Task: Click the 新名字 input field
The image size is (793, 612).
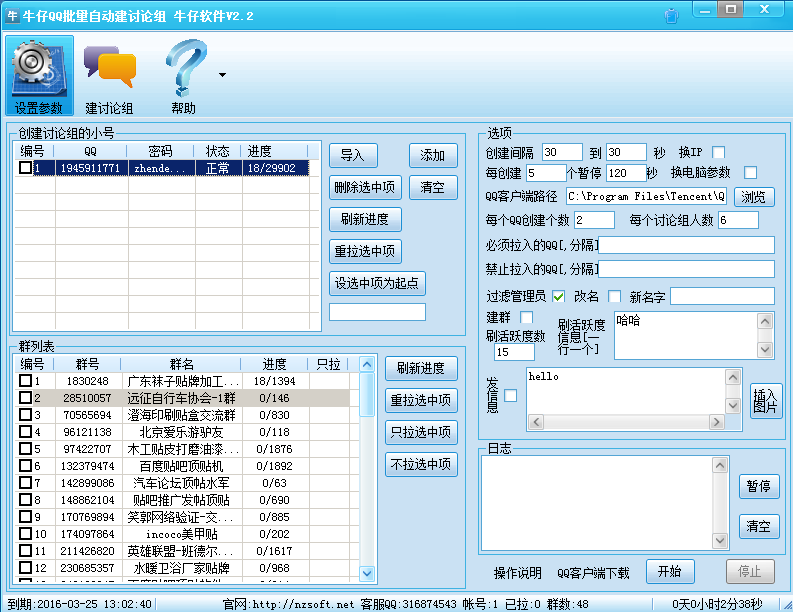Action: pos(722,296)
